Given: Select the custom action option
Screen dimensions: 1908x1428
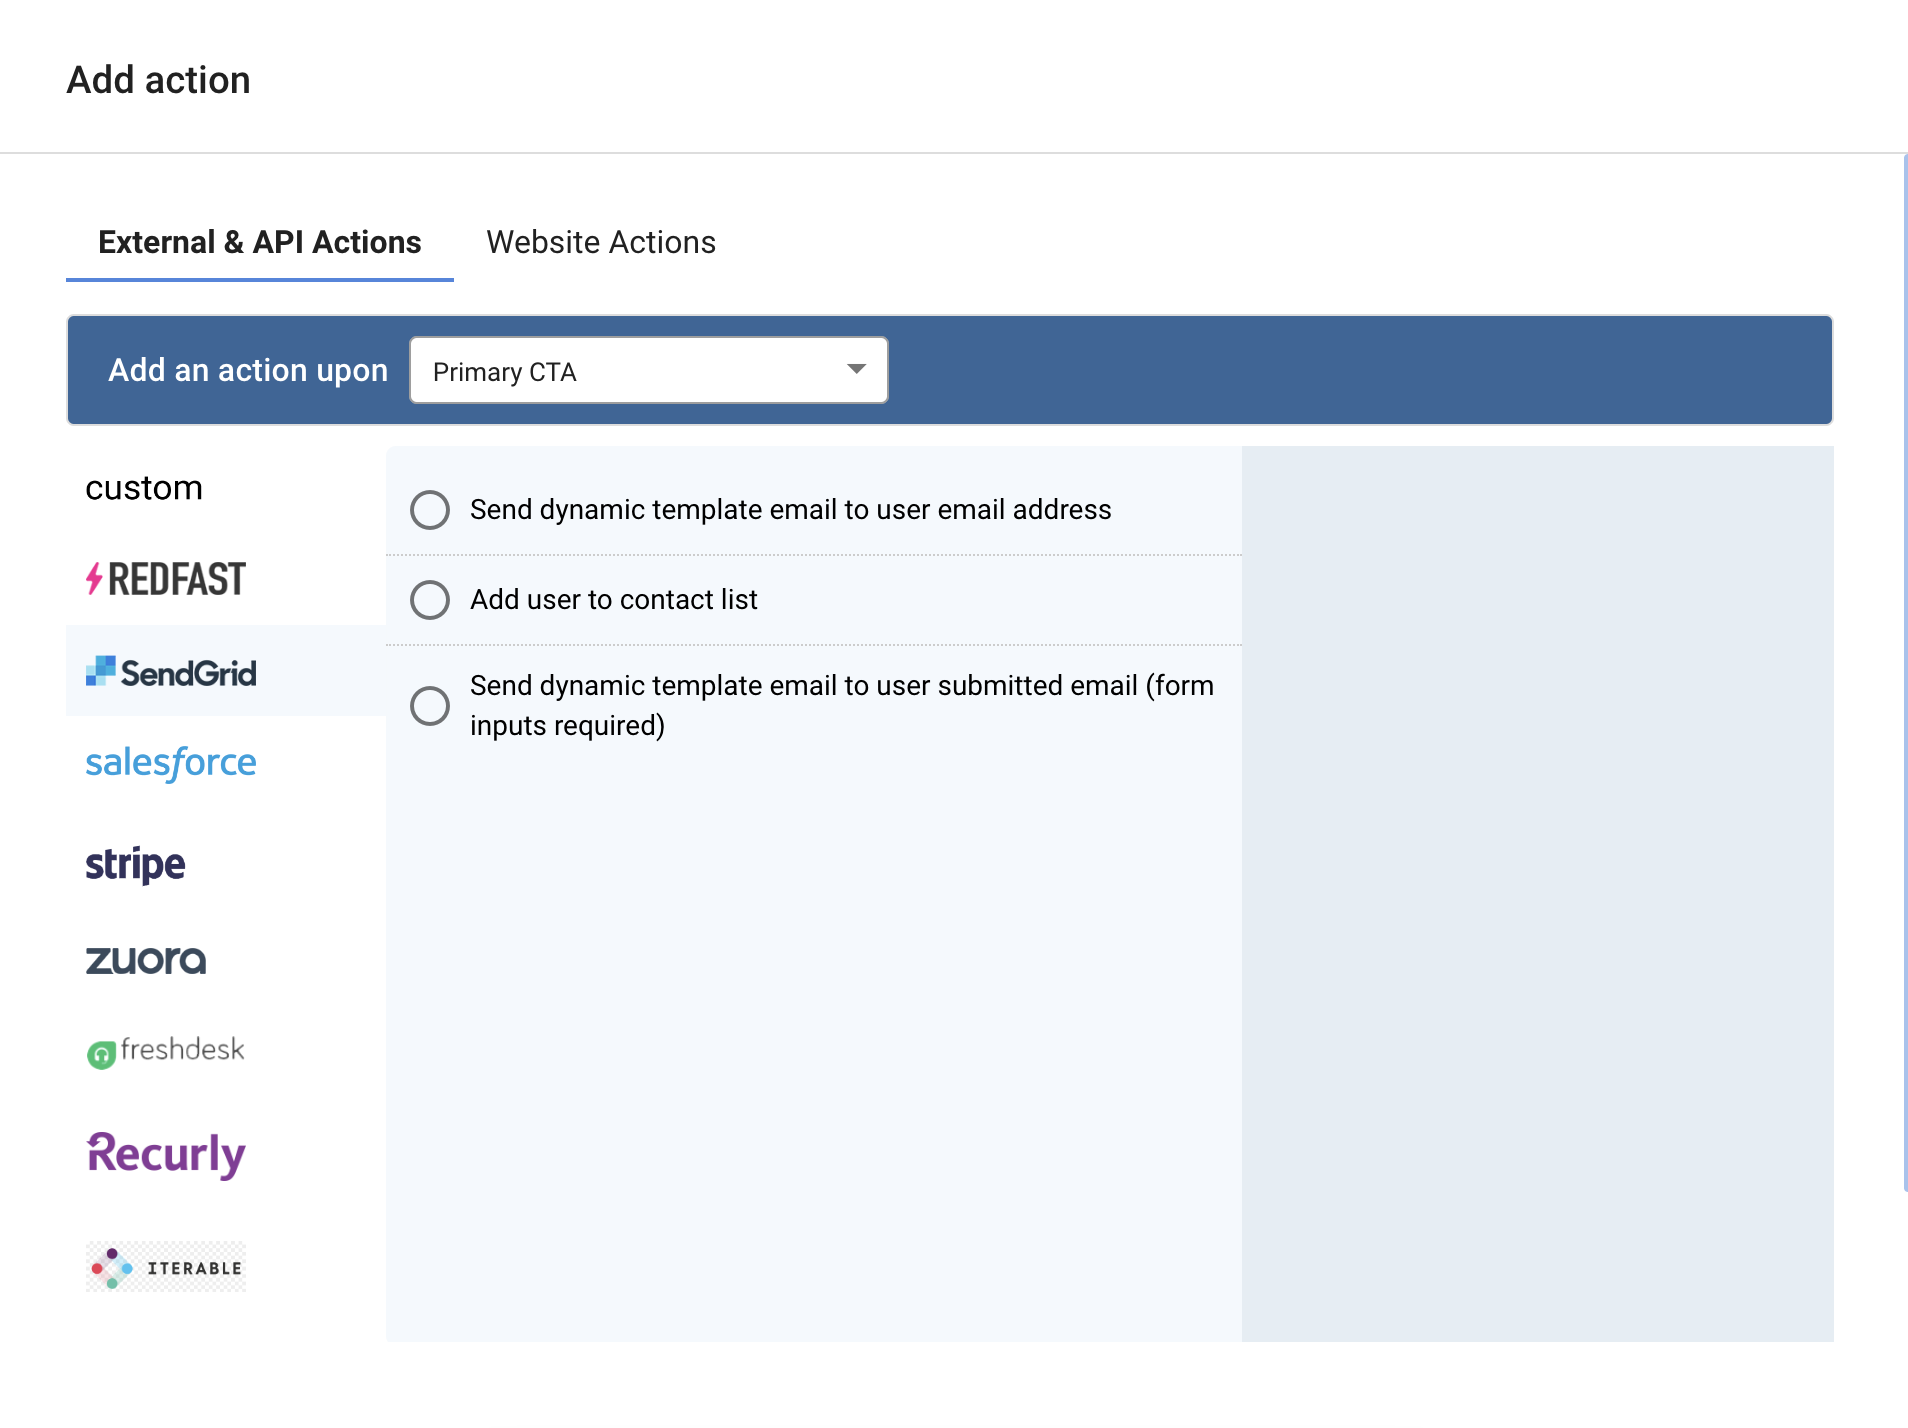Looking at the screenshot, I should 144,488.
